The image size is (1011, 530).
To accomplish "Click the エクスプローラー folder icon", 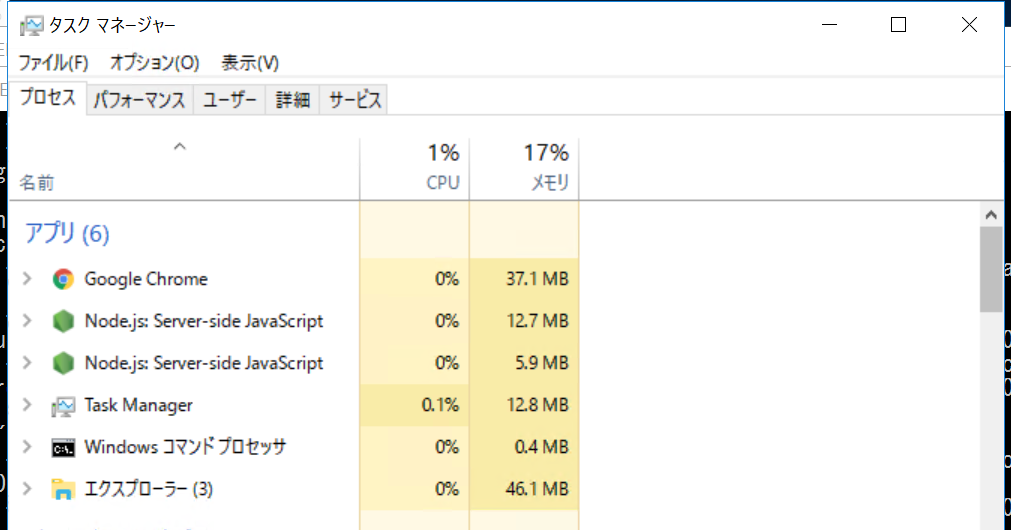I will point(63,489).
